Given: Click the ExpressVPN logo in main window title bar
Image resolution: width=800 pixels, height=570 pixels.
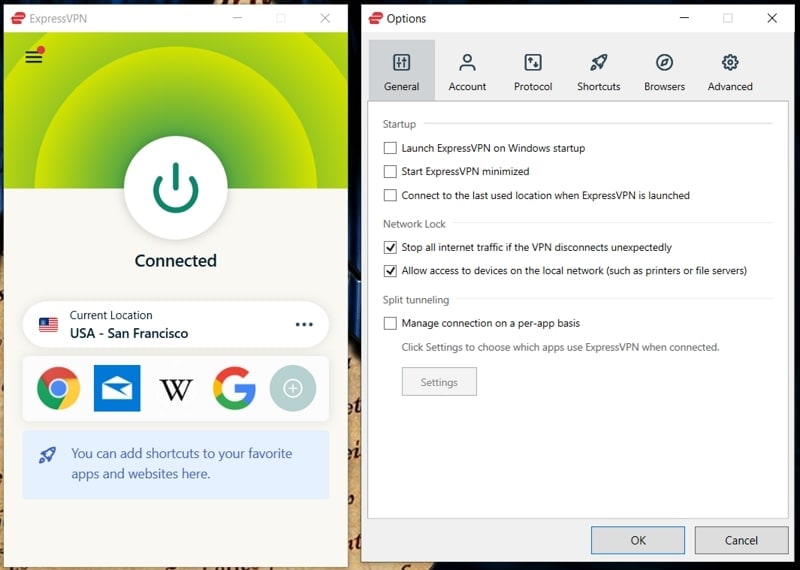Looking at the screenshot, I should click(18, 19).
